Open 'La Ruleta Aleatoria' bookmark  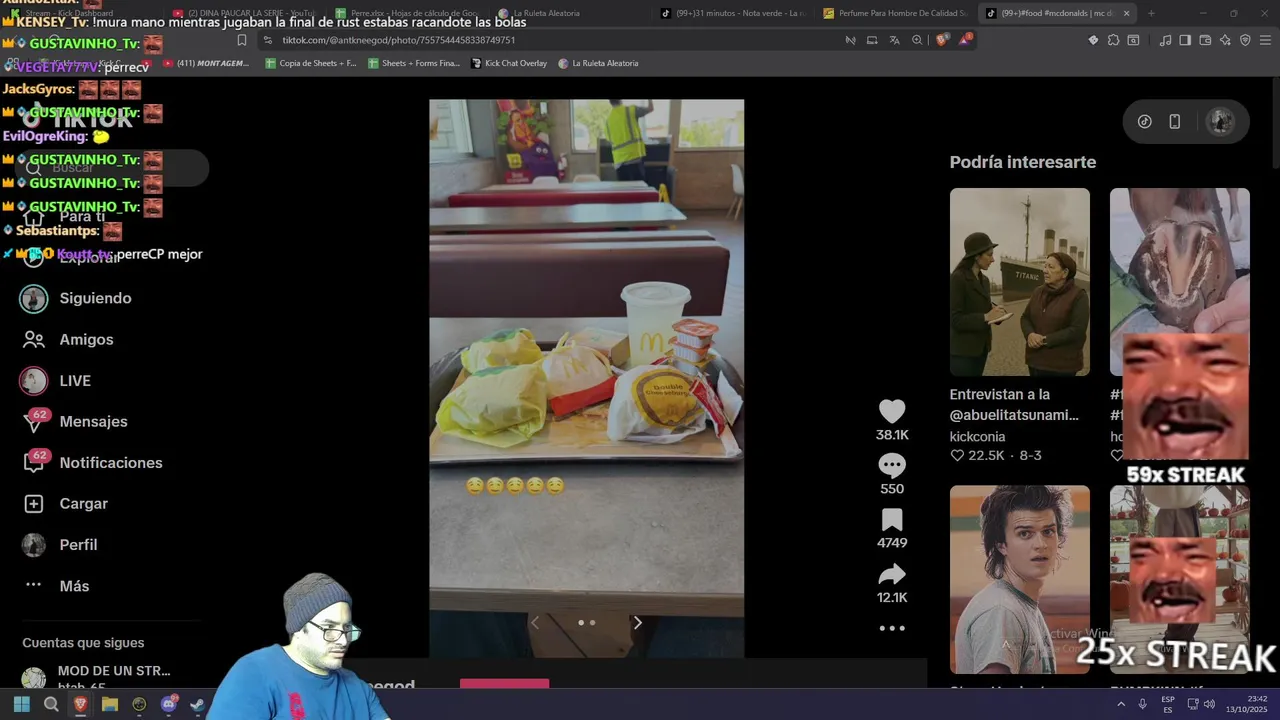[598, 63]
